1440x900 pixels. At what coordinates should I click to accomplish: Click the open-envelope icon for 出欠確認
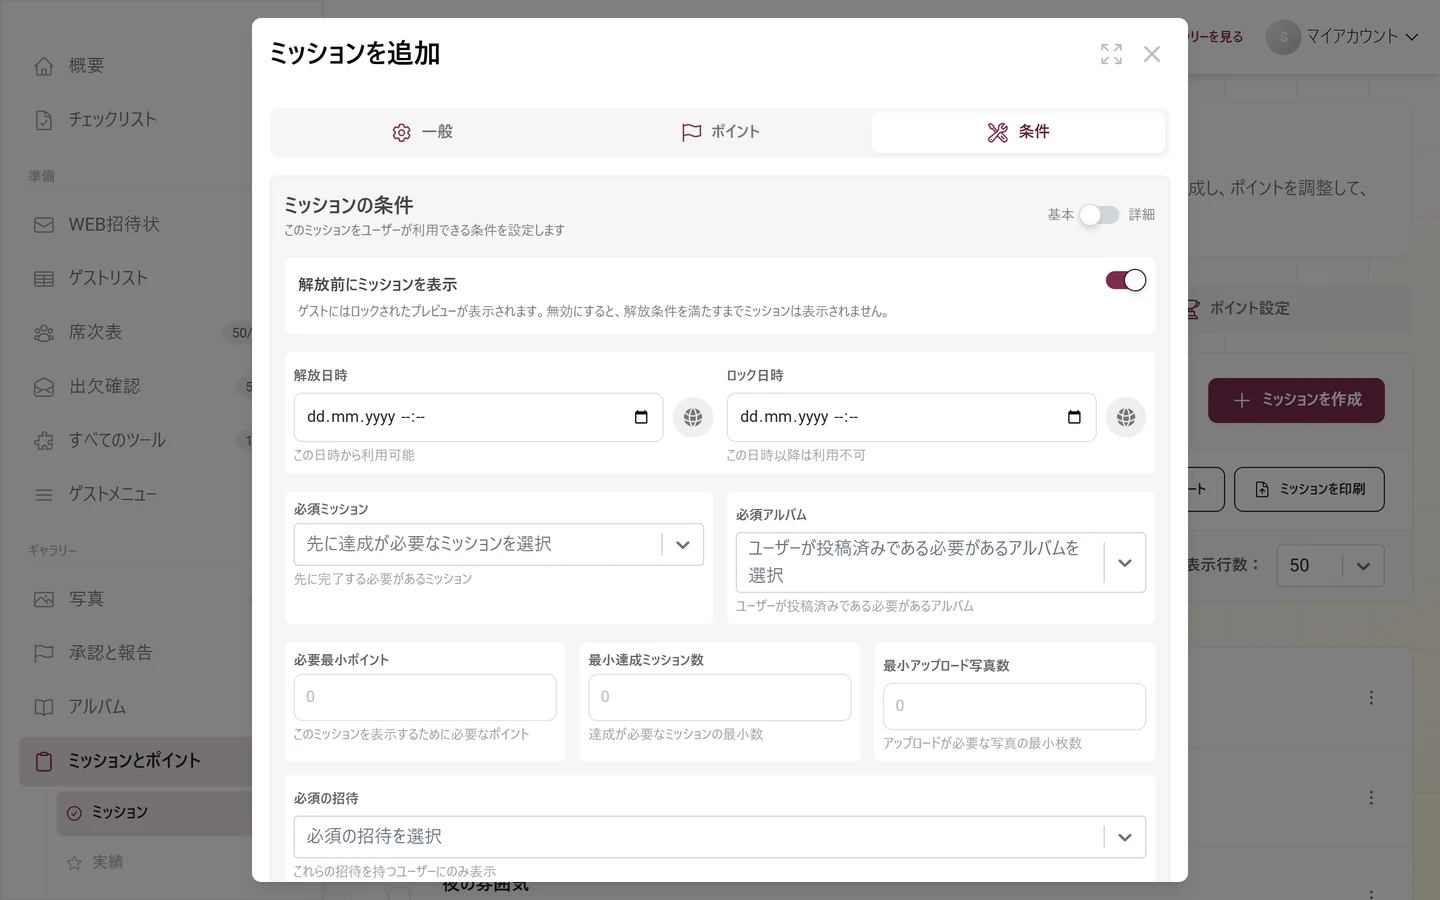44,387
